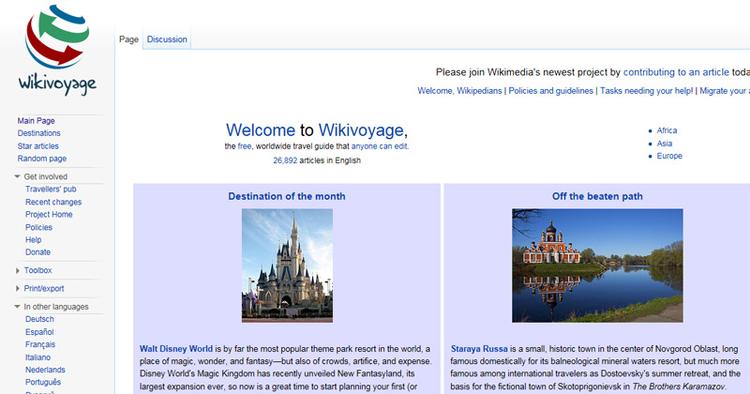Image resolution: width=750 pixels, height=394 pixels.
Task: Click the Wikivoyage logo
Action: click(x=57, y=50)
